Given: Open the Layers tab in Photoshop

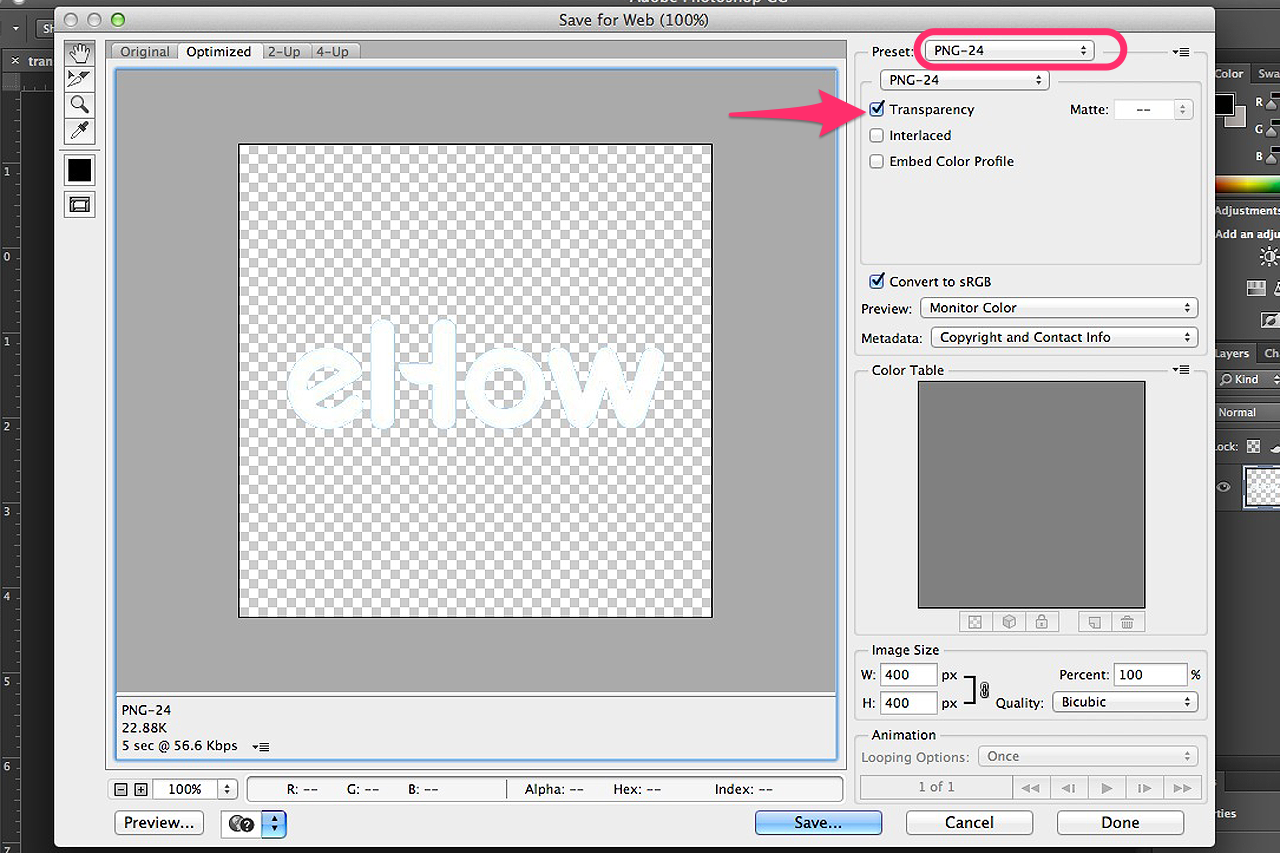Looking at the screenshot, I should [x=1232, y=353].
